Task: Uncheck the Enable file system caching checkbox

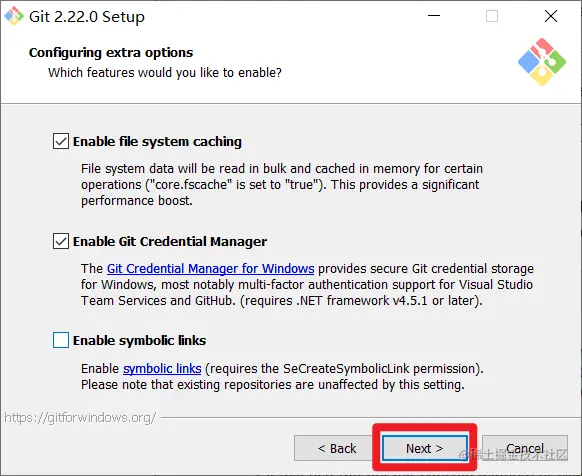Action: pos(61,141)
